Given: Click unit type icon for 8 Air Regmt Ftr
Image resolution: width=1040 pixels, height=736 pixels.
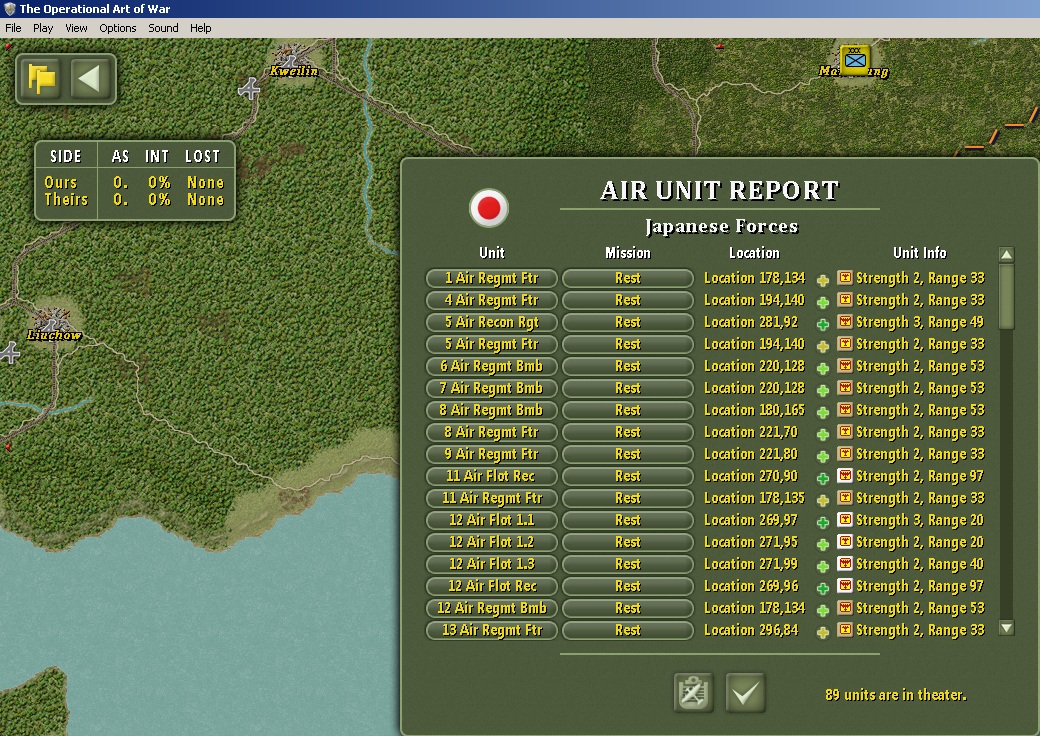Looking at the screenshot, I should tap(844, 432).
